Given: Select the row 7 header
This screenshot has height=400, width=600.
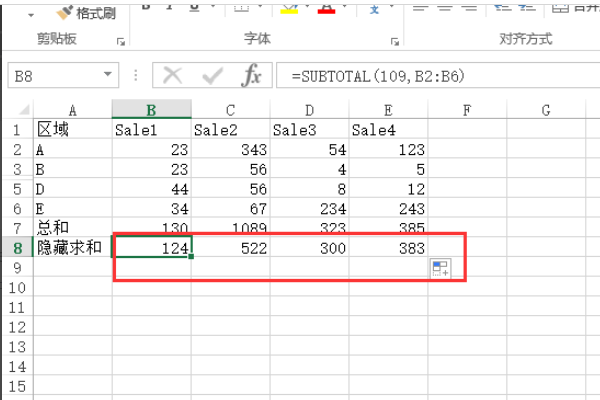Looking at the screenshot, I should tap(16, 228).
